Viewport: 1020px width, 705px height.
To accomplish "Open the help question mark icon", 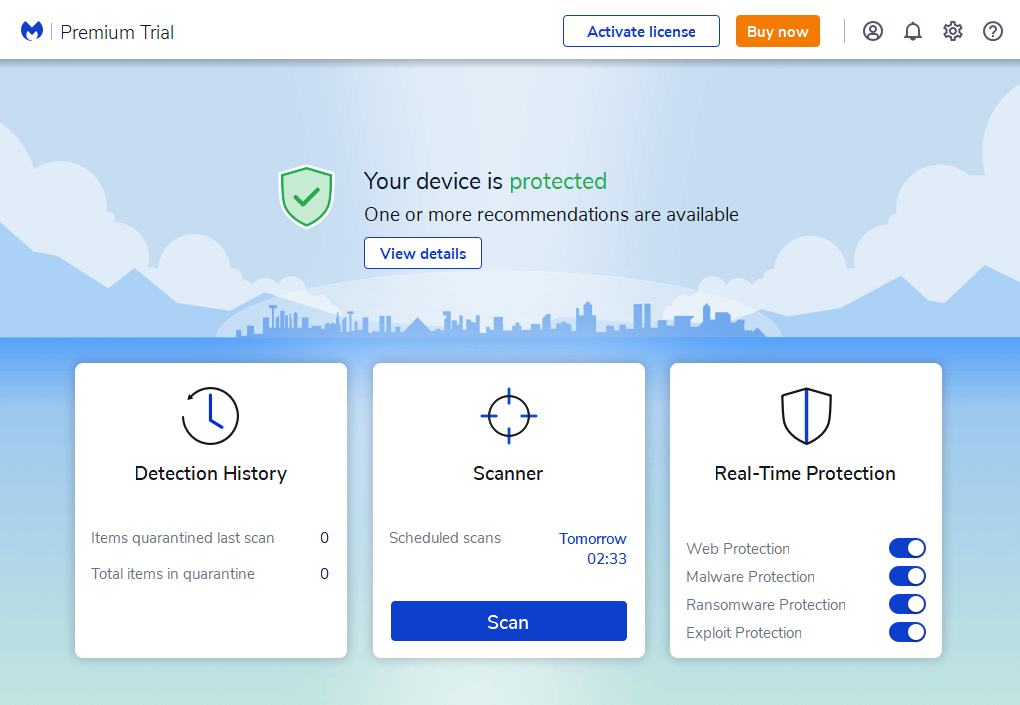I will click(x=992, y=31).
